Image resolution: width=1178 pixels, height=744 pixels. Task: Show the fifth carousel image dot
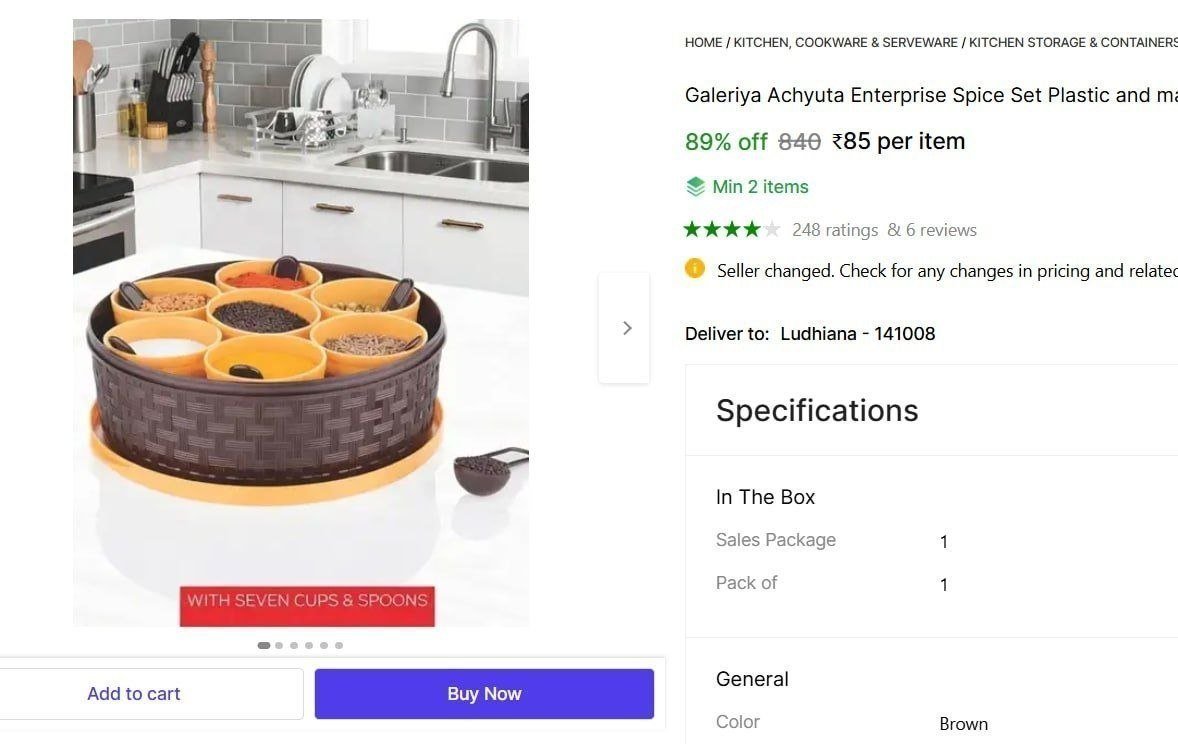click(x=324, y=646)
